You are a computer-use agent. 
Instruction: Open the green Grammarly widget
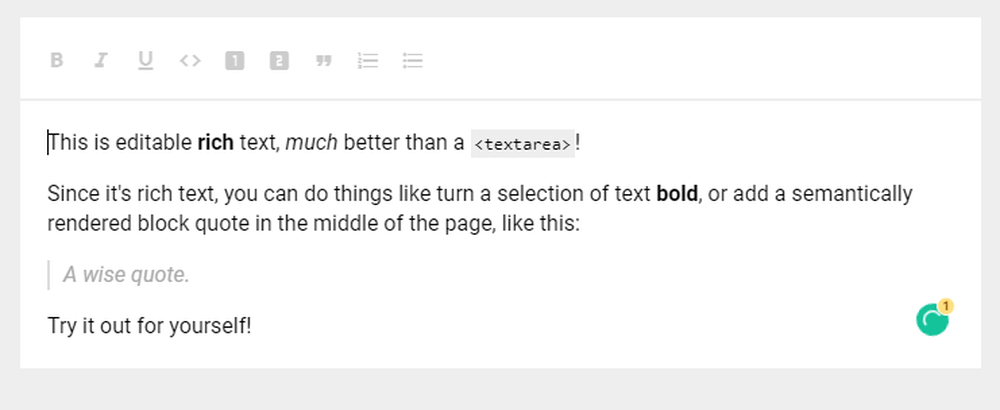(x=932, y=320)
